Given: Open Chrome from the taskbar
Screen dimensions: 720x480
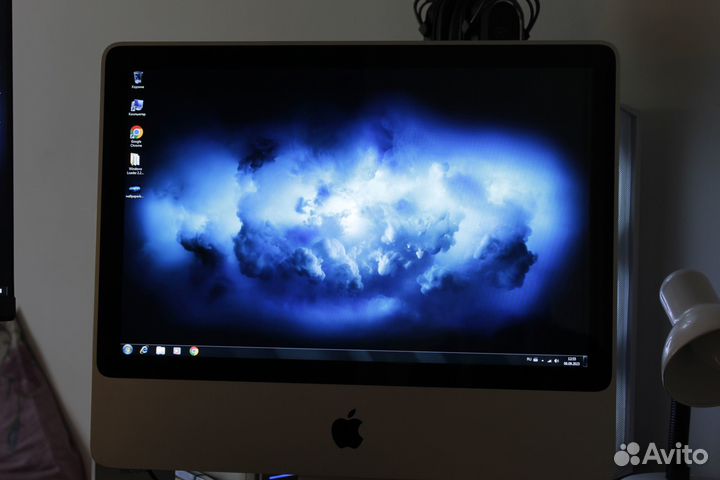Looking at the screenshot, I should [x=194, y=351].
